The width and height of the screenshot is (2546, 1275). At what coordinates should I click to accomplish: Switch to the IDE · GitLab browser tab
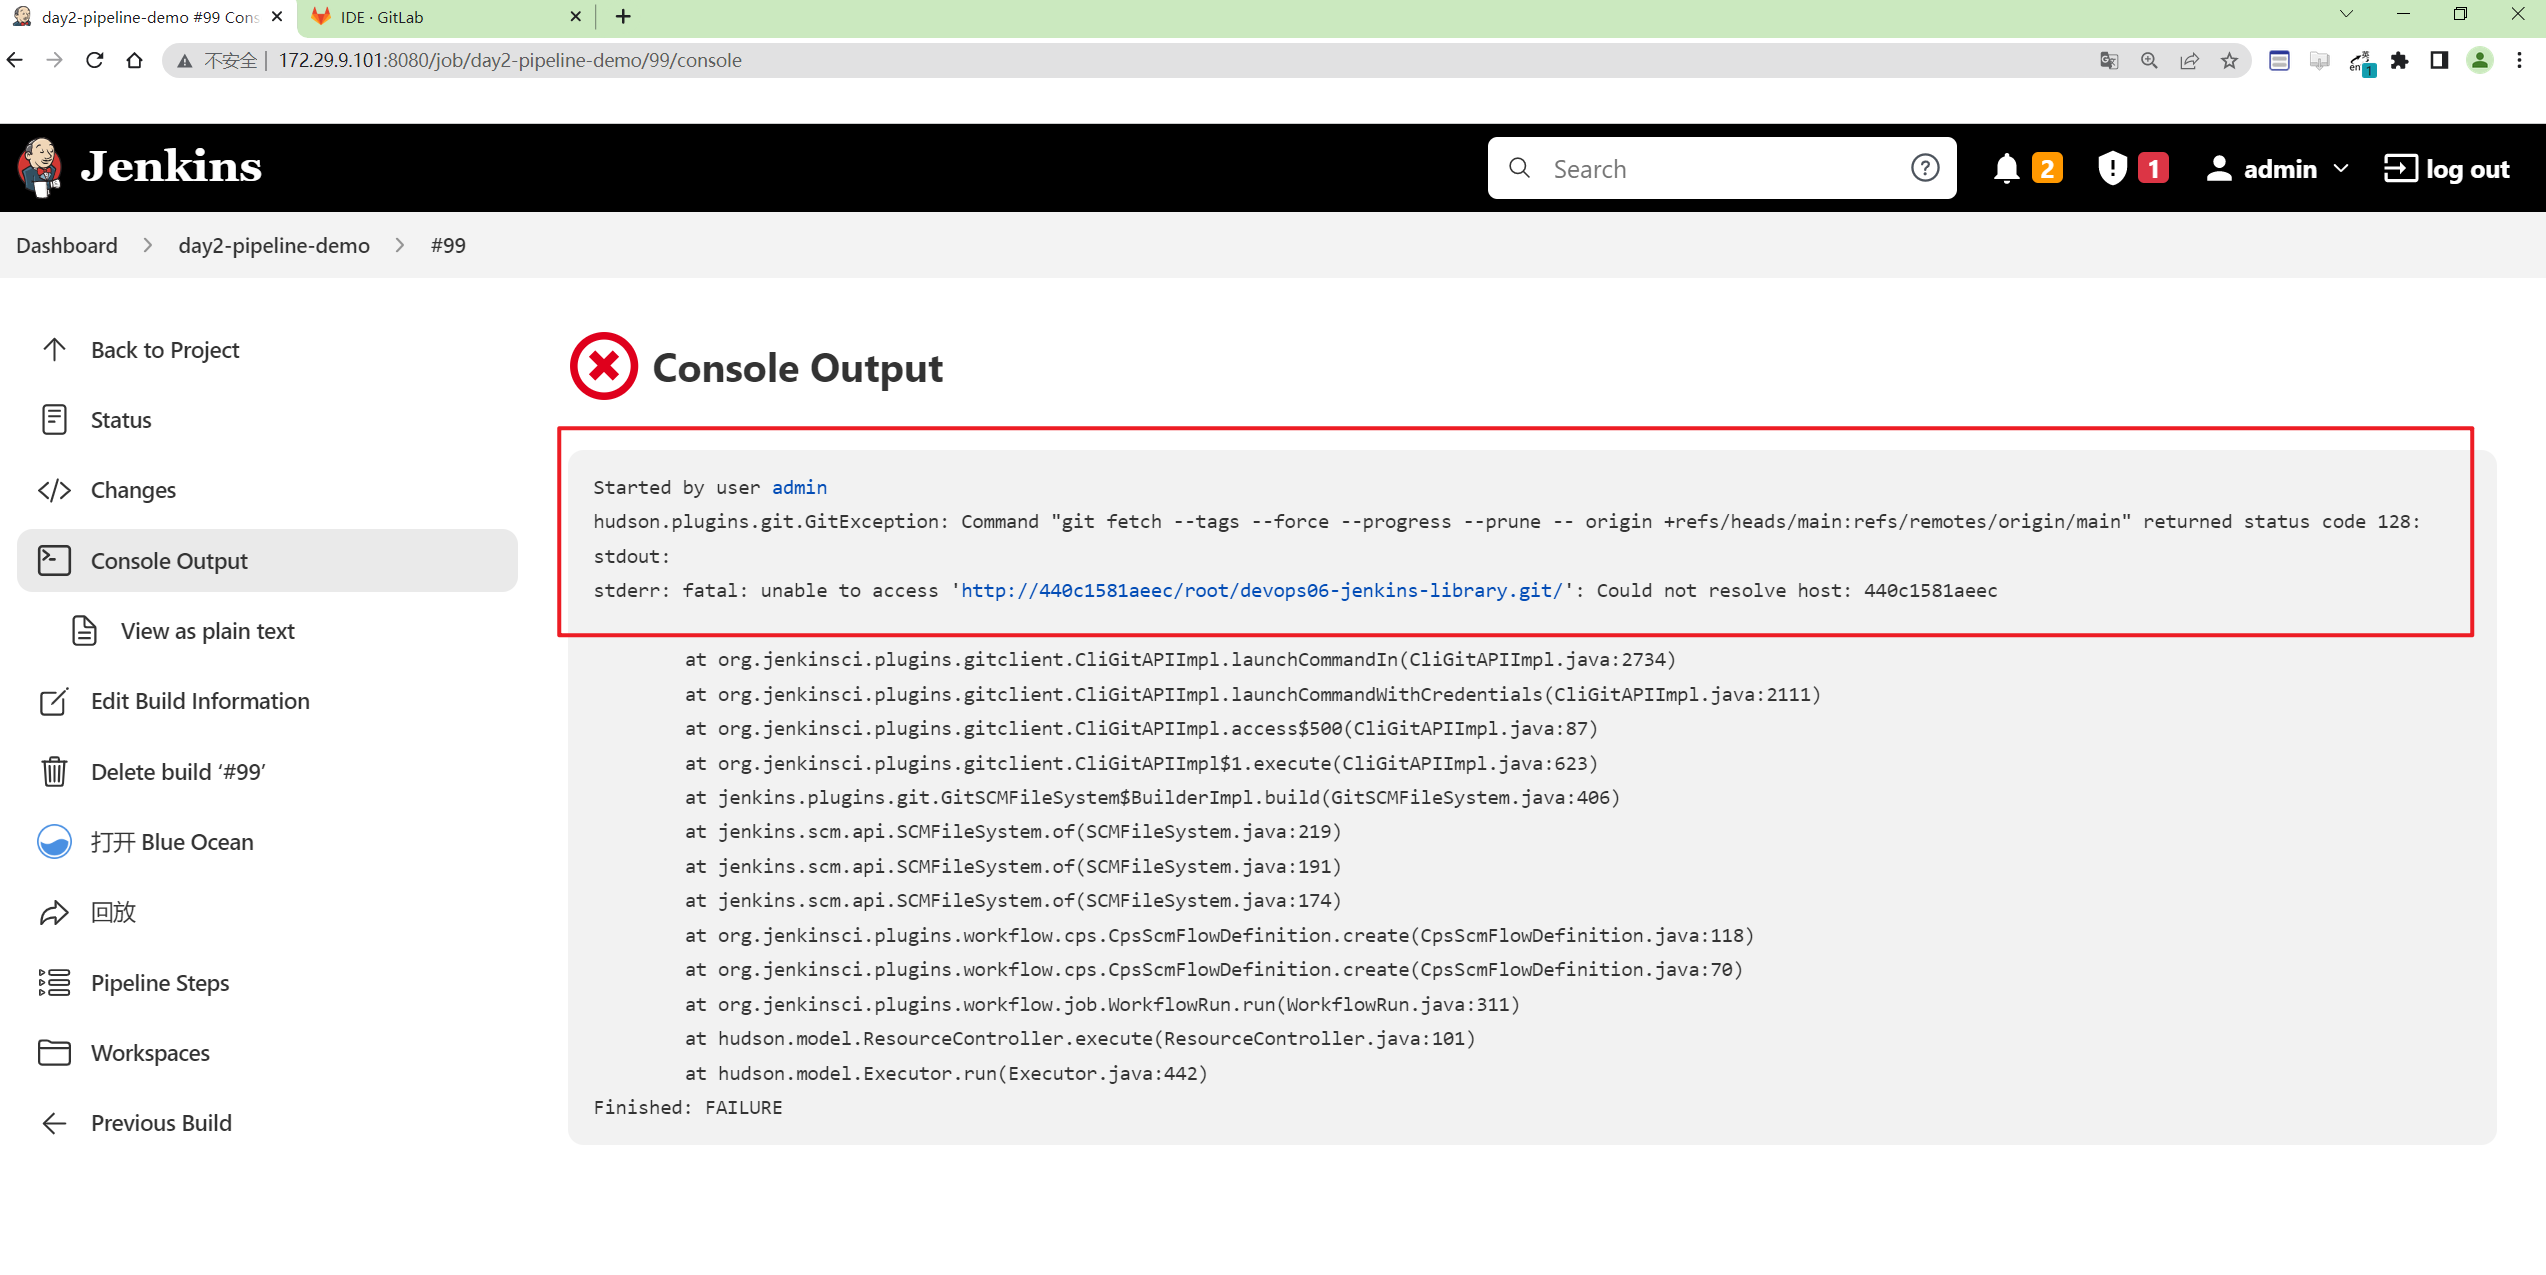(x=445, y=17)
